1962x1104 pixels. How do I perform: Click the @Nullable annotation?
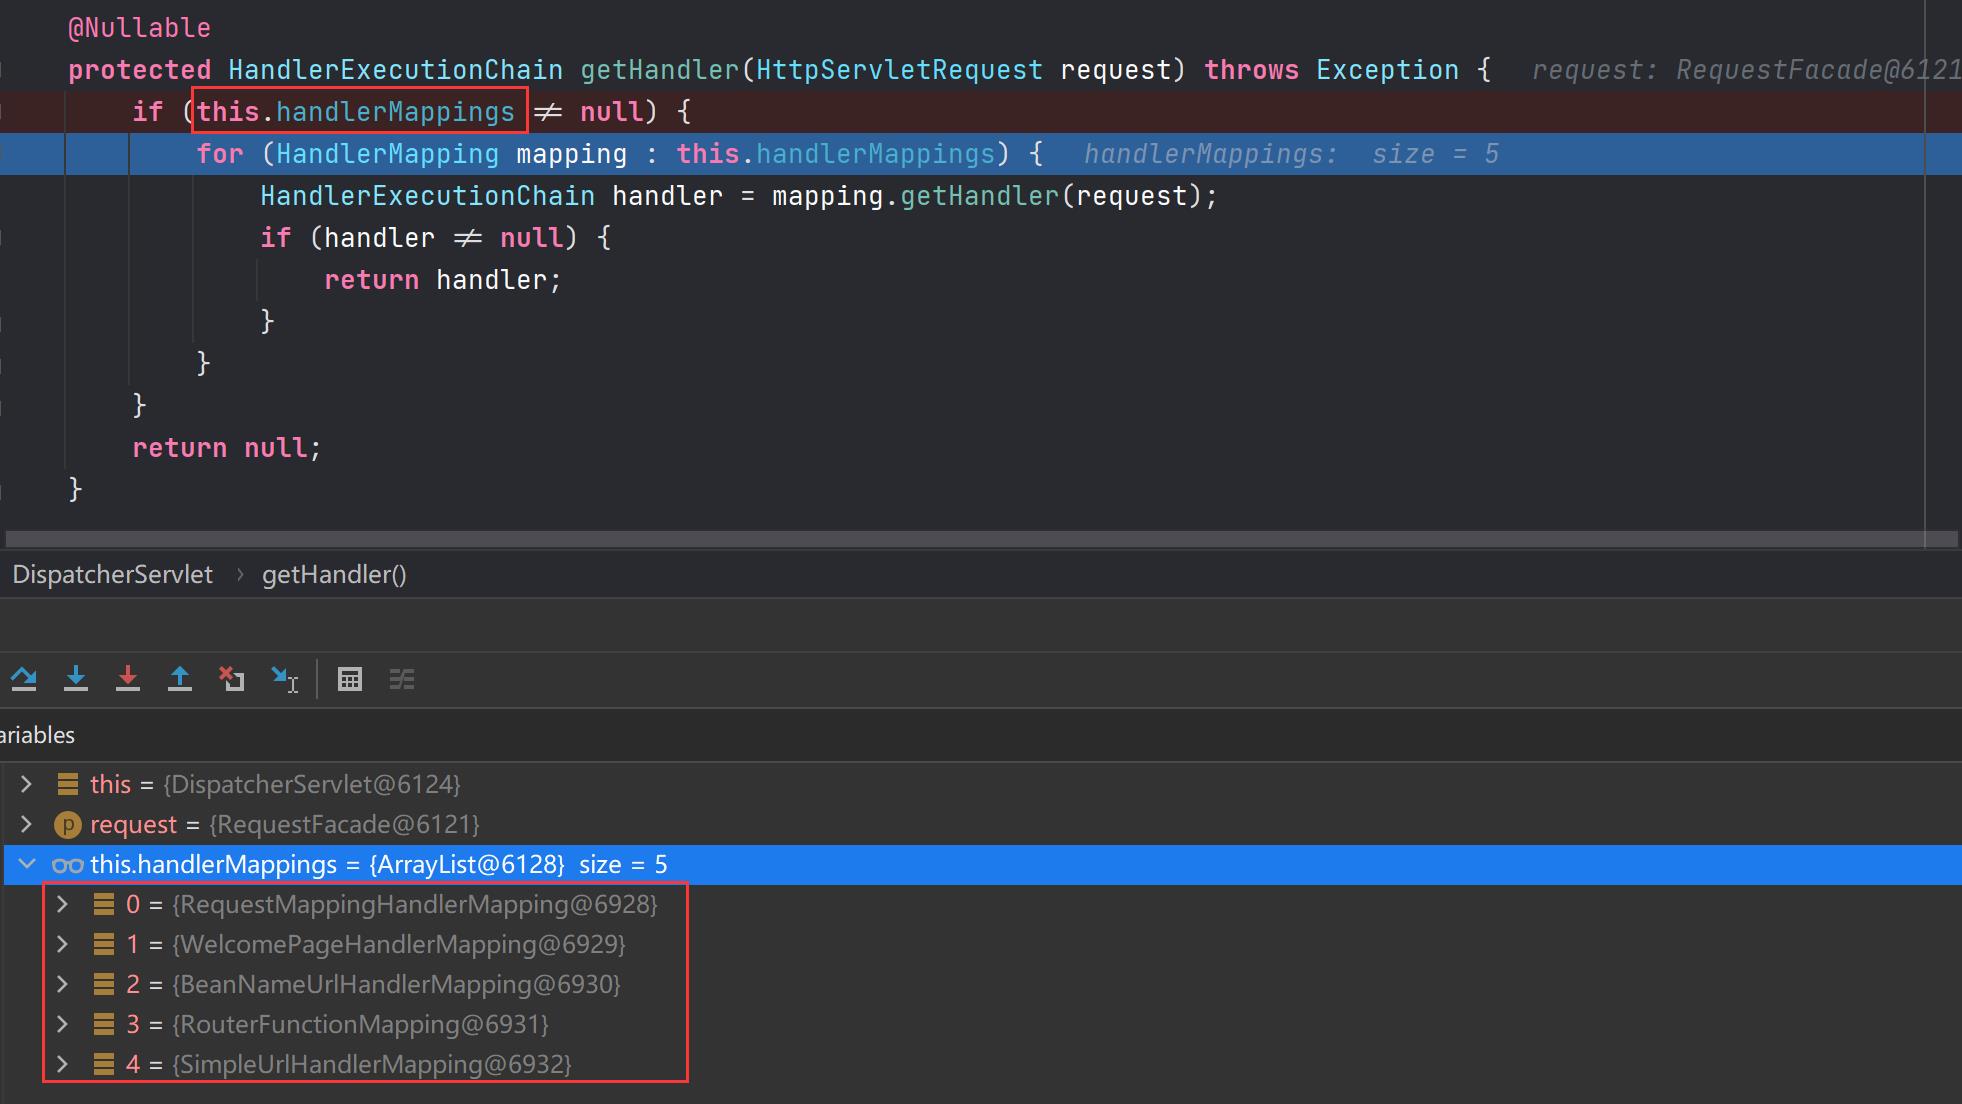pyautogui.click(x=139, y=28)
